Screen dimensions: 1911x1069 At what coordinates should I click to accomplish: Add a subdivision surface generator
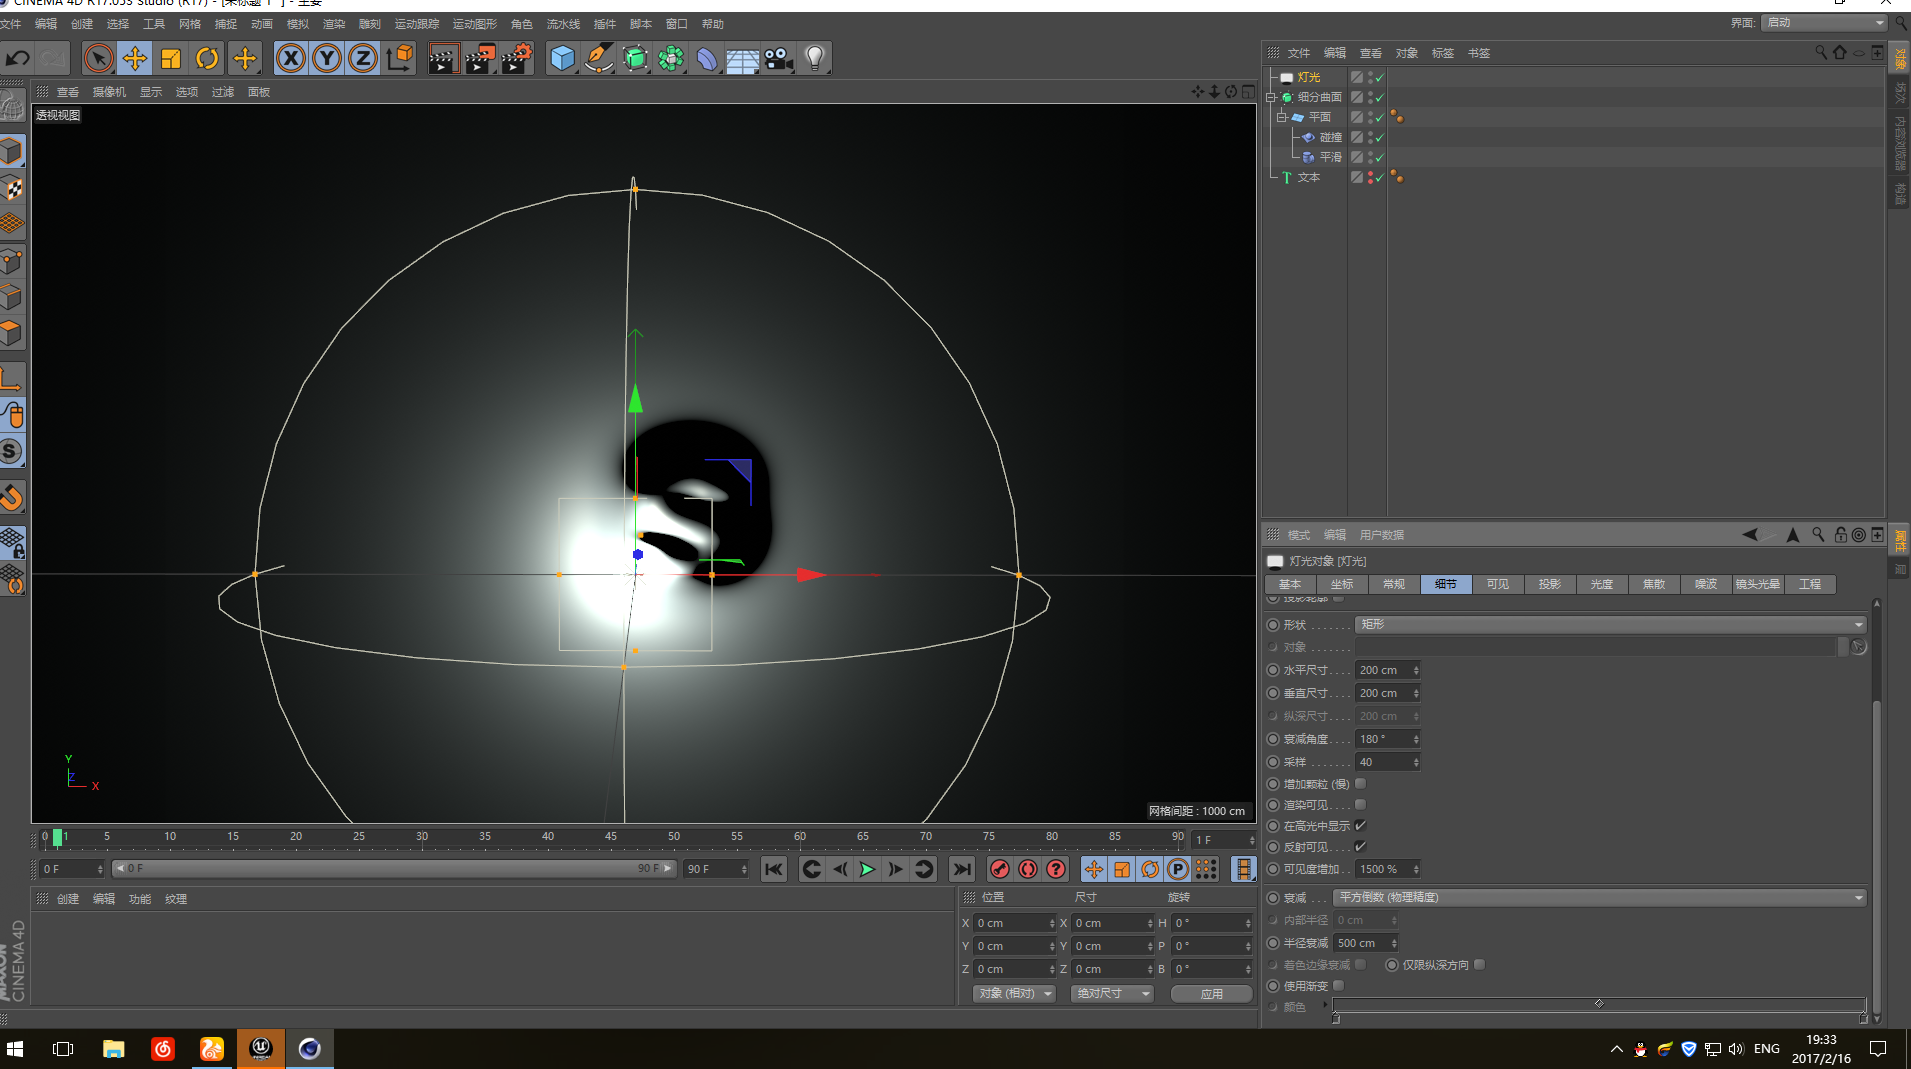point(635,59)
